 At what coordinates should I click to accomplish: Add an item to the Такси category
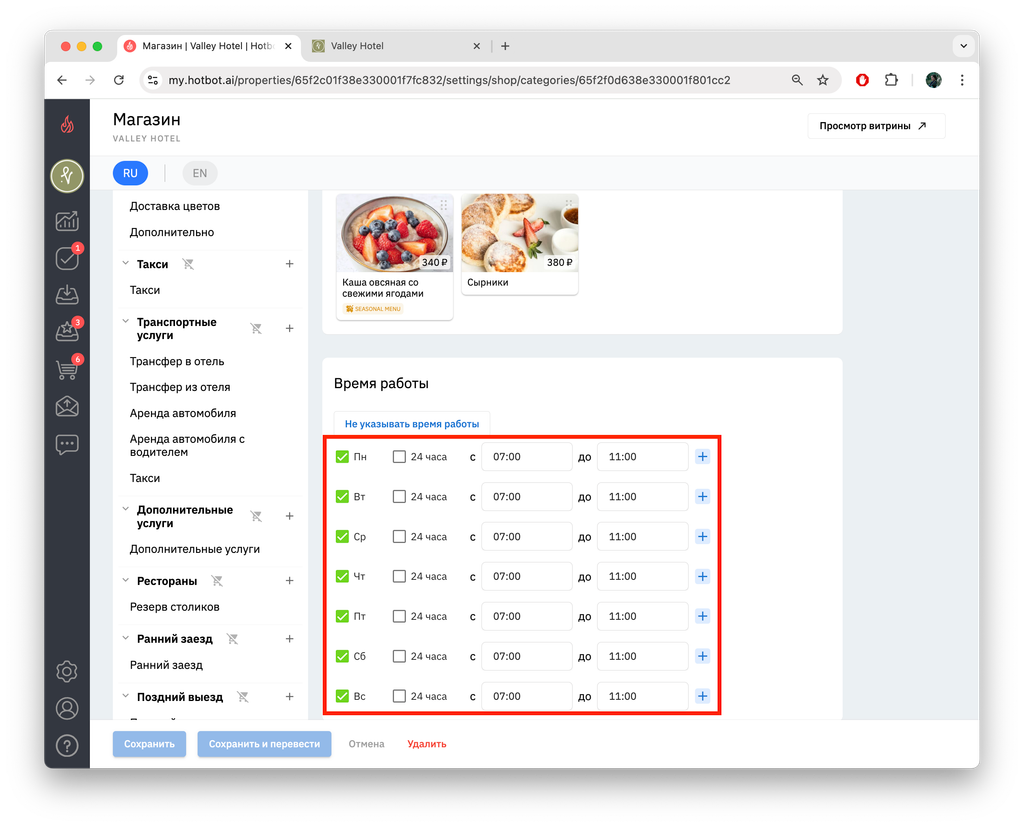point(289,264)
